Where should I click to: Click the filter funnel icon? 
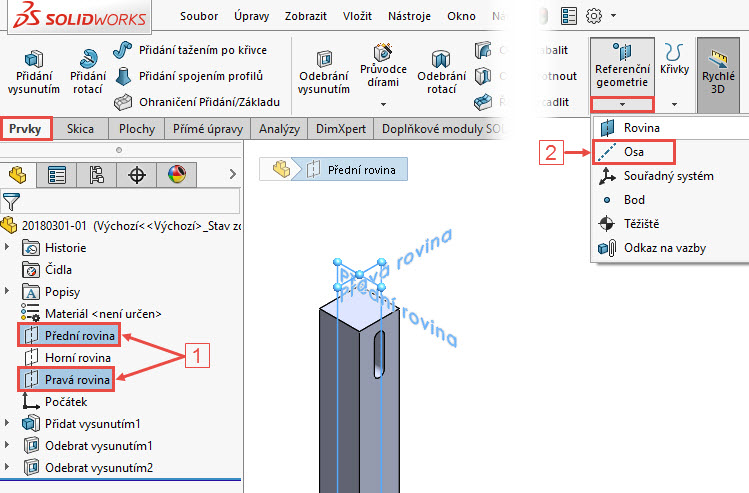pos(11,202)
